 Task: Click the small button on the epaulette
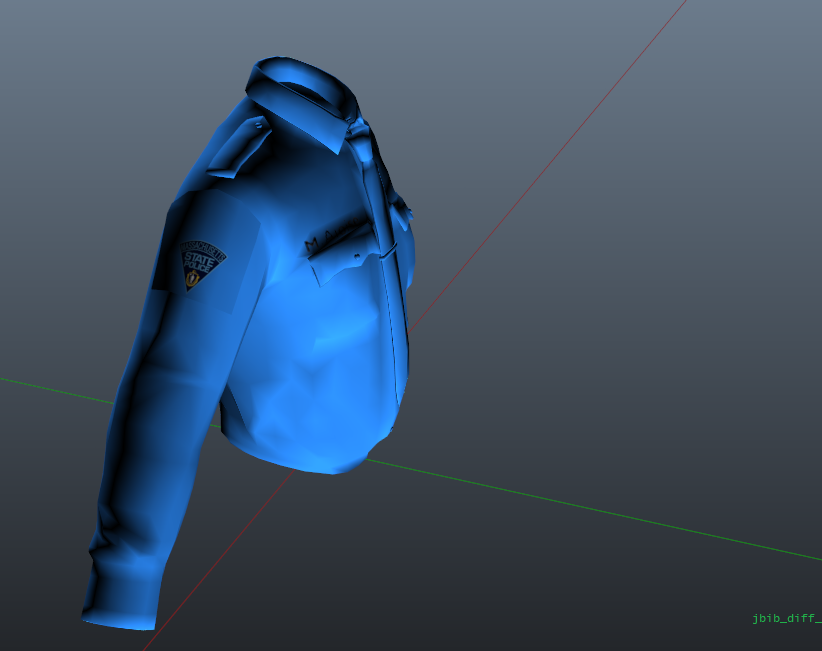pos(260,125)
